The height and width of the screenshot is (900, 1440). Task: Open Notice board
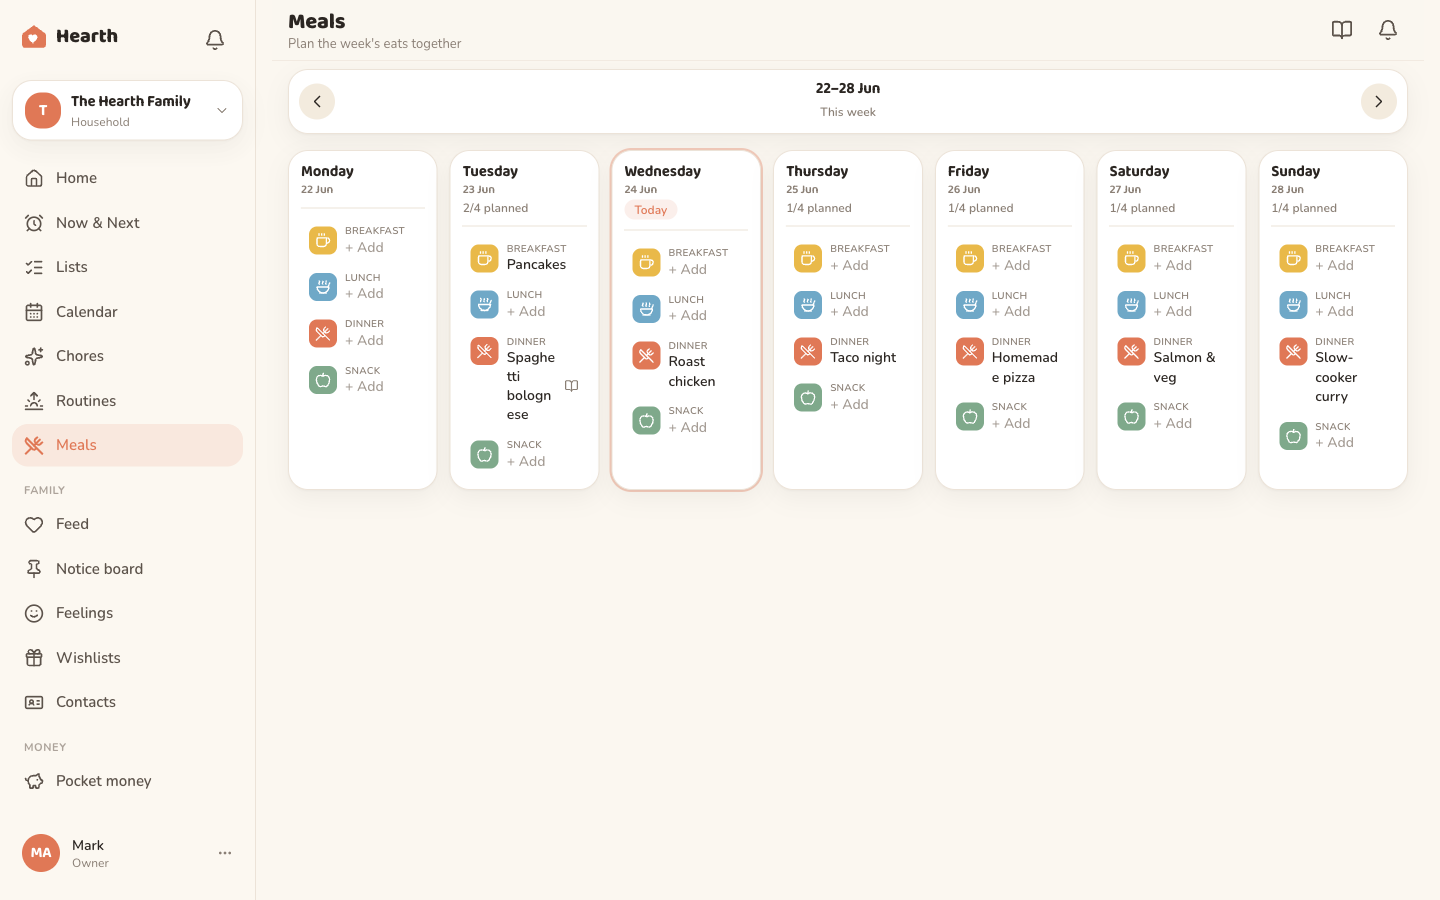pos(127,569)
